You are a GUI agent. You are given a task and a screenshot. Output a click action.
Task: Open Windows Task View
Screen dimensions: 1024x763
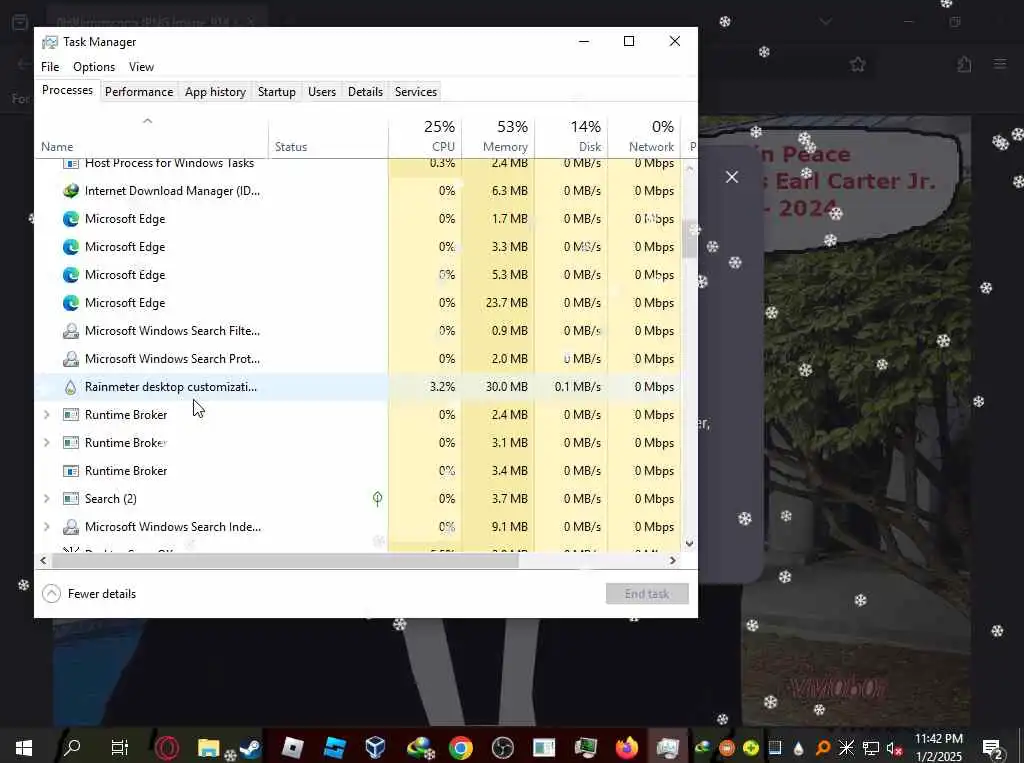point(120,747)
